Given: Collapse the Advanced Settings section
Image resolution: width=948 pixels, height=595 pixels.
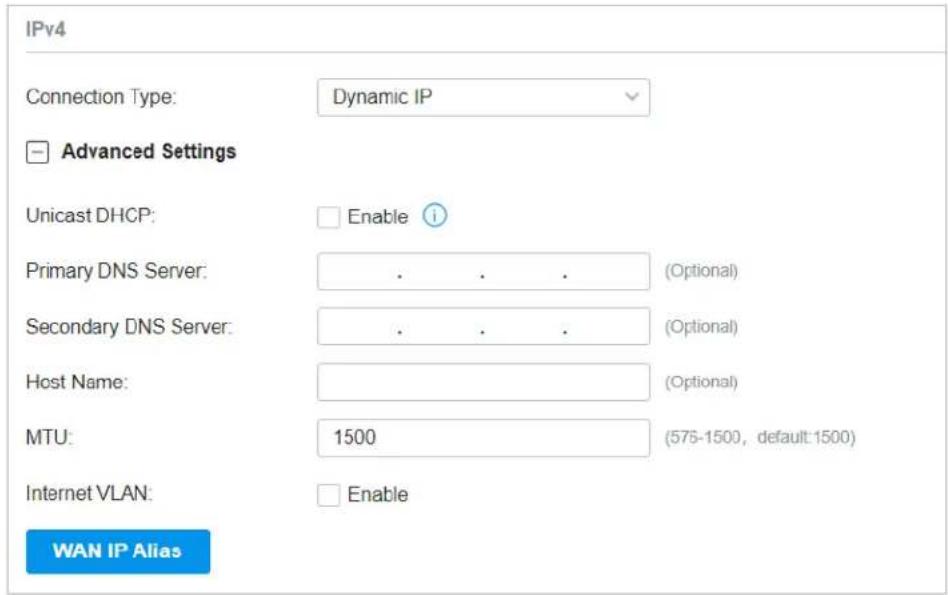Looking at the screenshot, I should (x=37, y=152).
